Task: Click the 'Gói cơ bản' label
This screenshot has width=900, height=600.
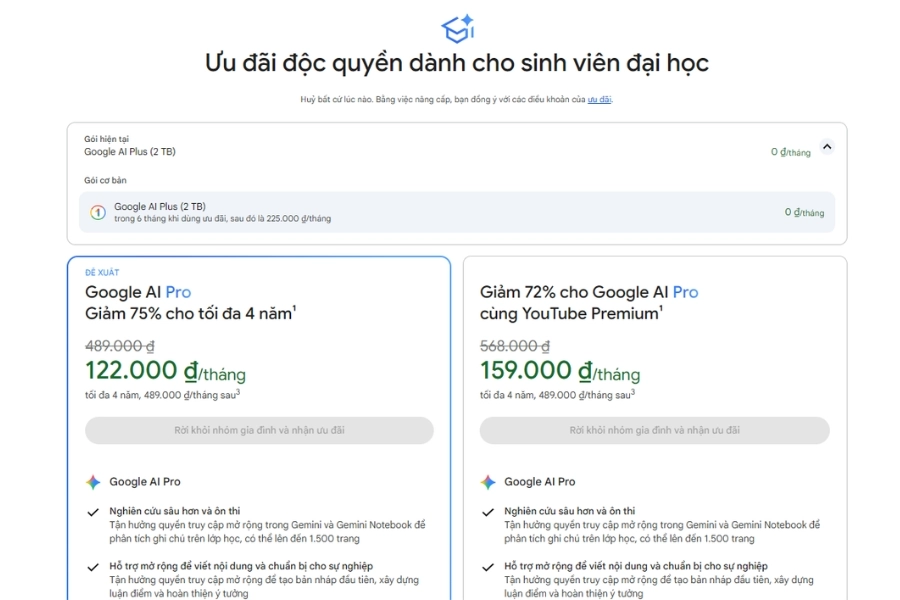Action: [x=105, y=180]
